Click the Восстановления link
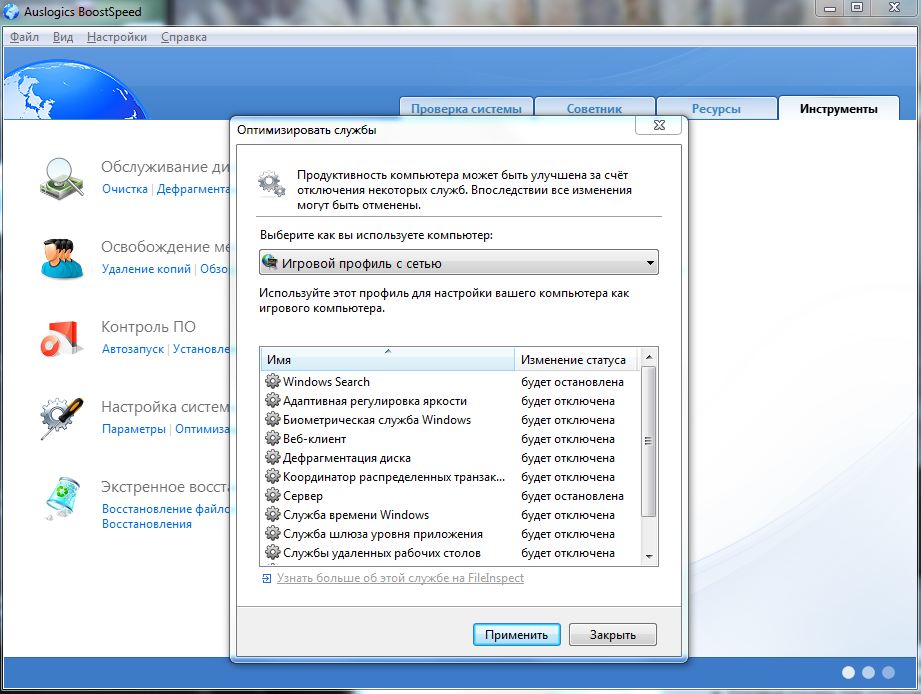Viewport: 921px width, 694px height. 147,524
